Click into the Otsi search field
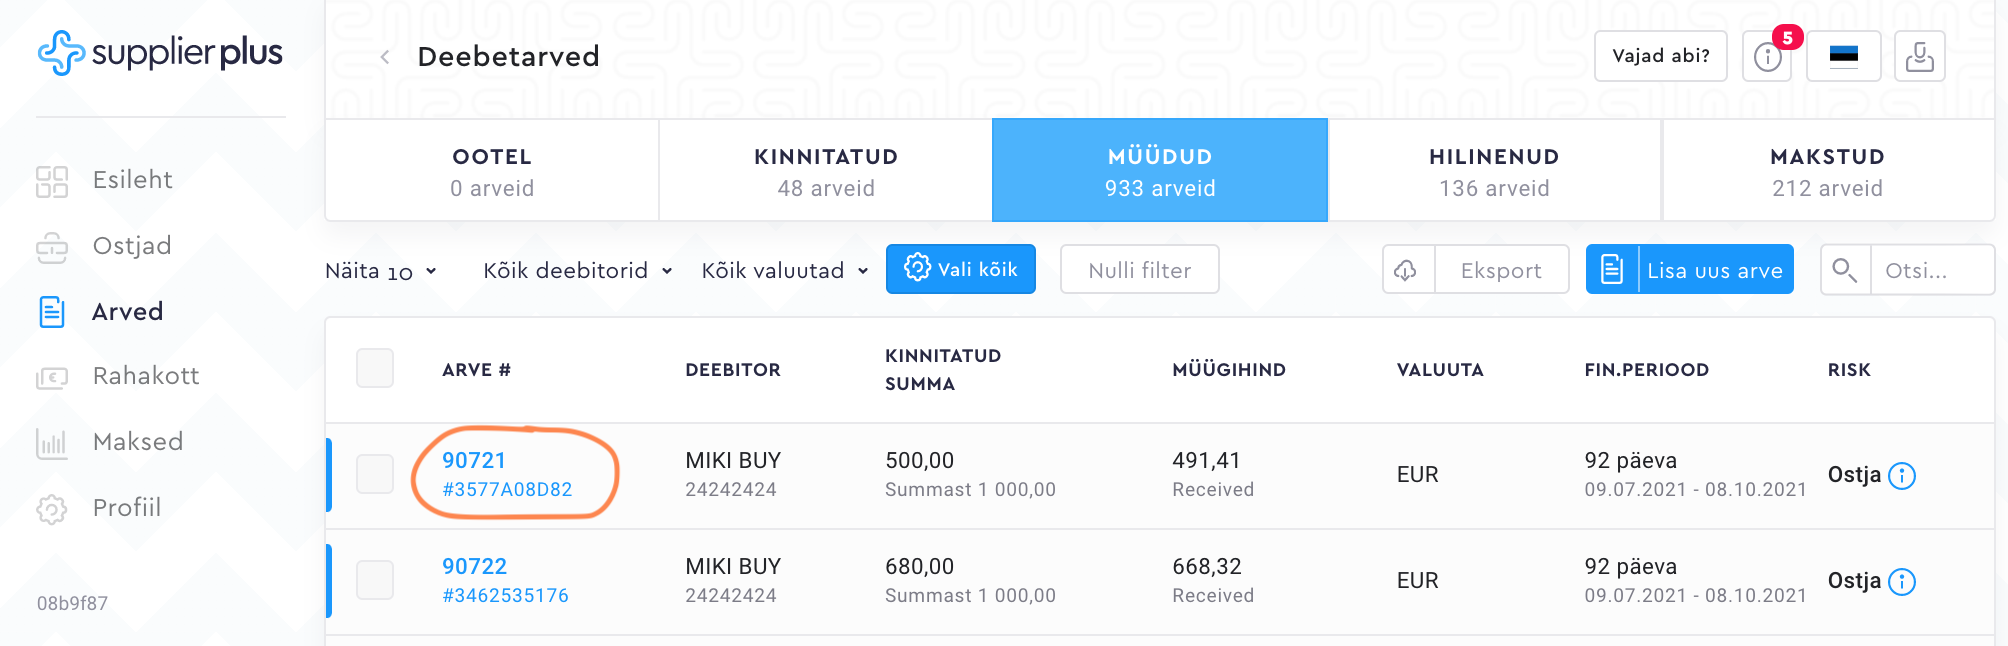This screenshot has width=2008, height=646. click(x=1930, y=271)
